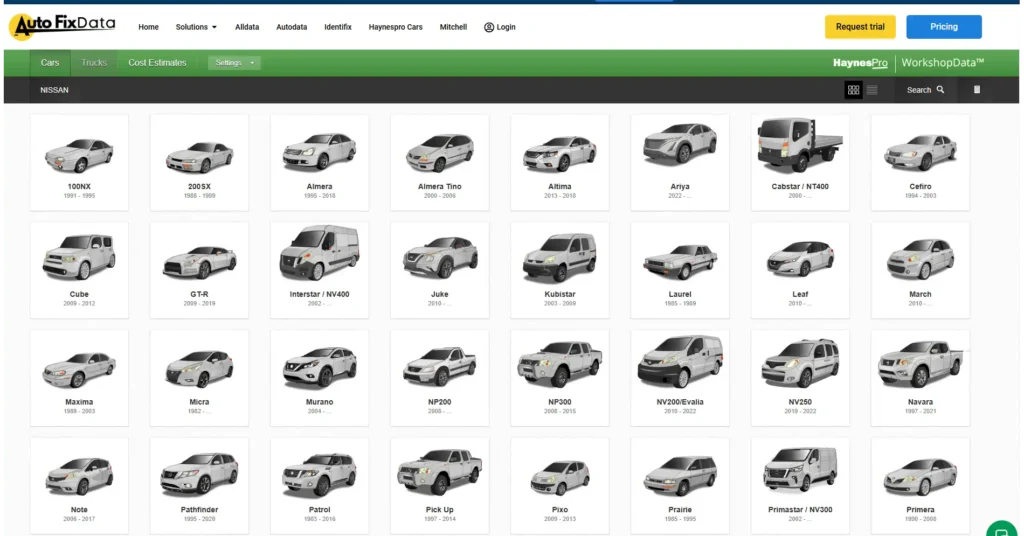Select the Kubistar model card
The height and width of the screenshot is (536, 1024).
pos(560,270)
